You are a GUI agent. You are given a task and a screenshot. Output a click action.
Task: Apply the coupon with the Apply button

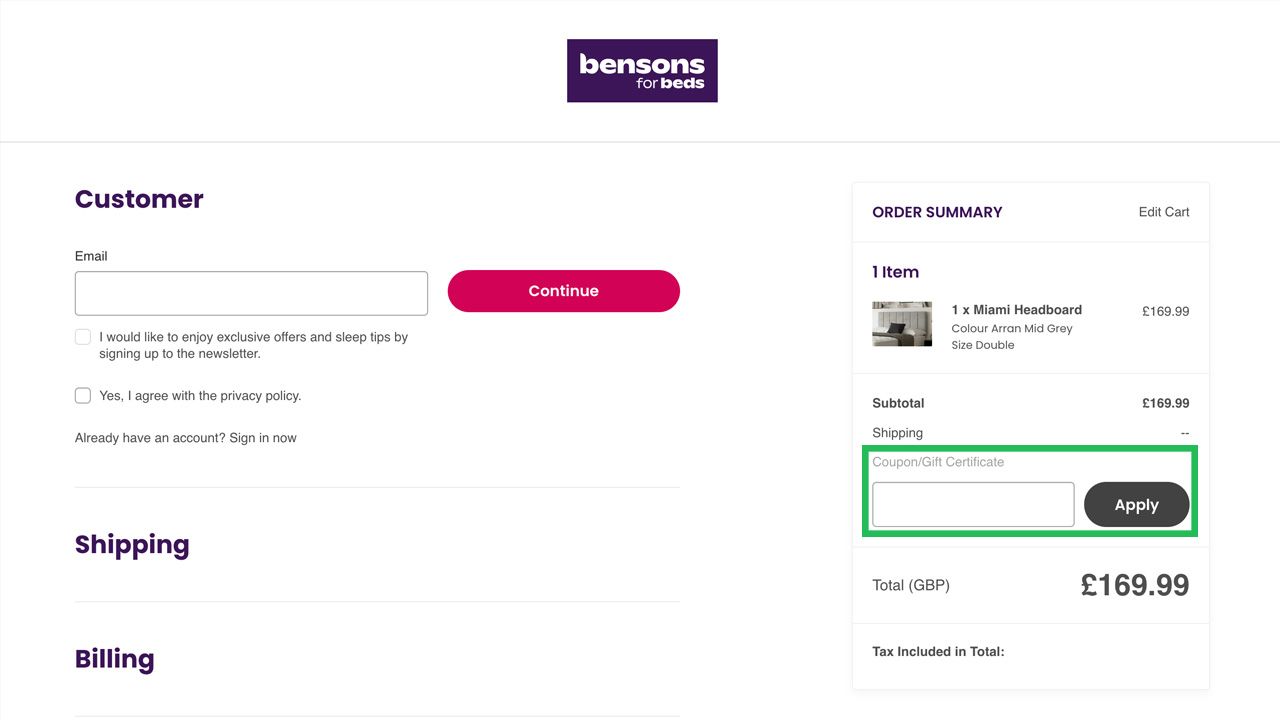tap(1136, 505)
